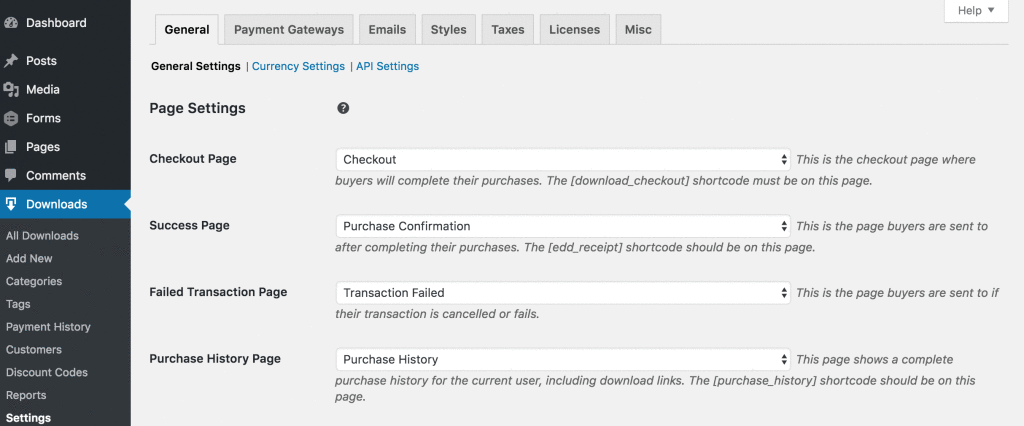Go to the API Settings link
The height and width of the screenshot is (426, 1024).
pos(387,67)
